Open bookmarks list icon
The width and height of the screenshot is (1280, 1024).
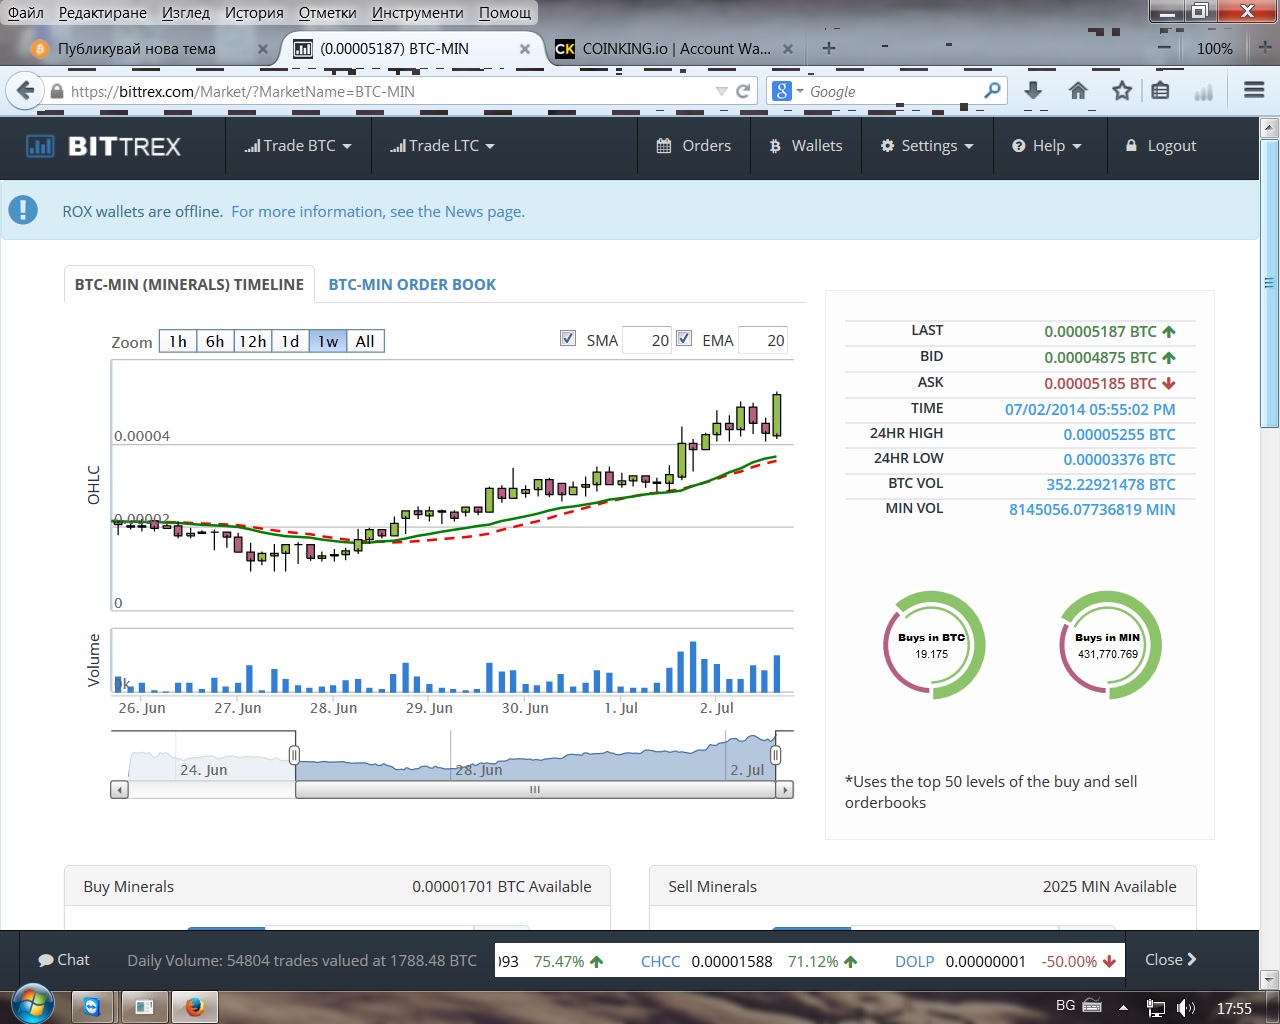(x=1160, y=91)
